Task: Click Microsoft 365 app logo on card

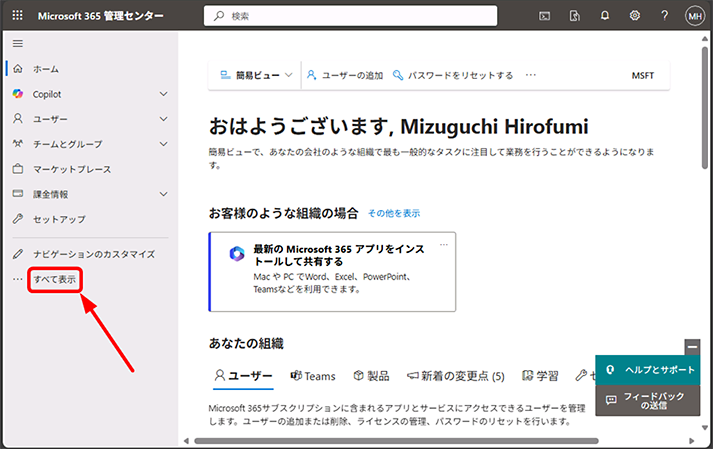Action: coord(237,253)
